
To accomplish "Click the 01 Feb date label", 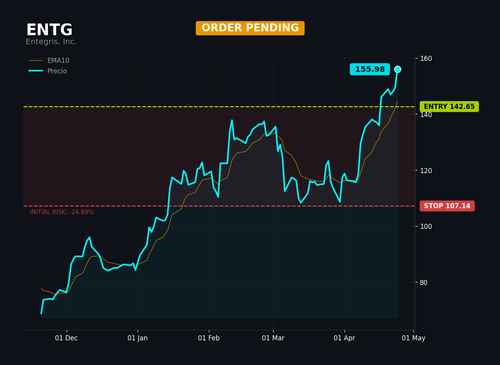I will coord(209,338).
